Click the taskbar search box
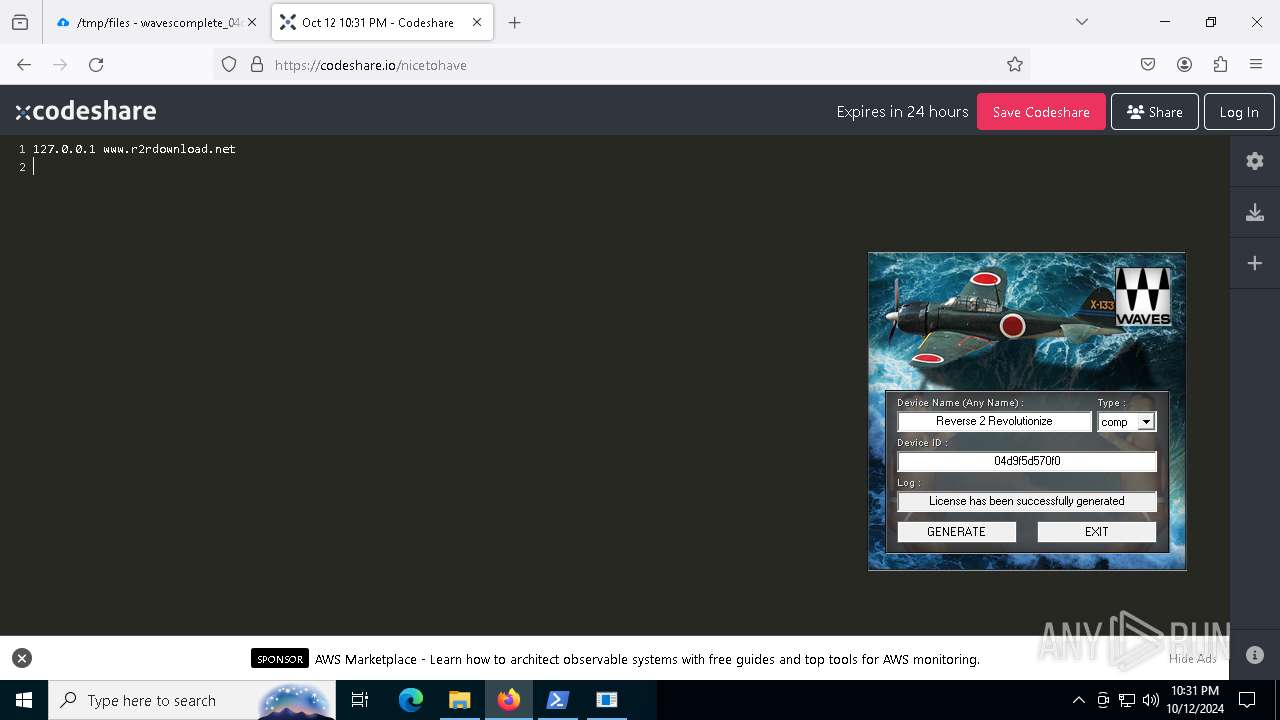 191,700
